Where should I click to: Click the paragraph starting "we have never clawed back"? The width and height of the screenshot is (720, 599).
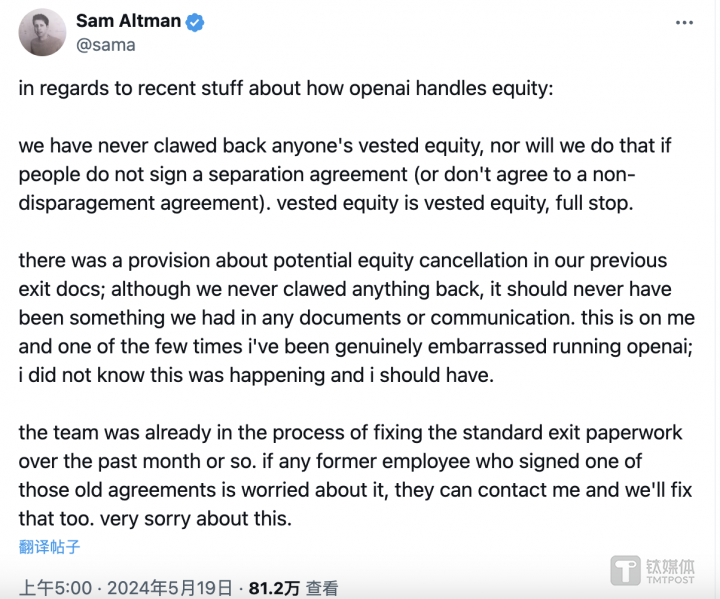tap(345, 175)
